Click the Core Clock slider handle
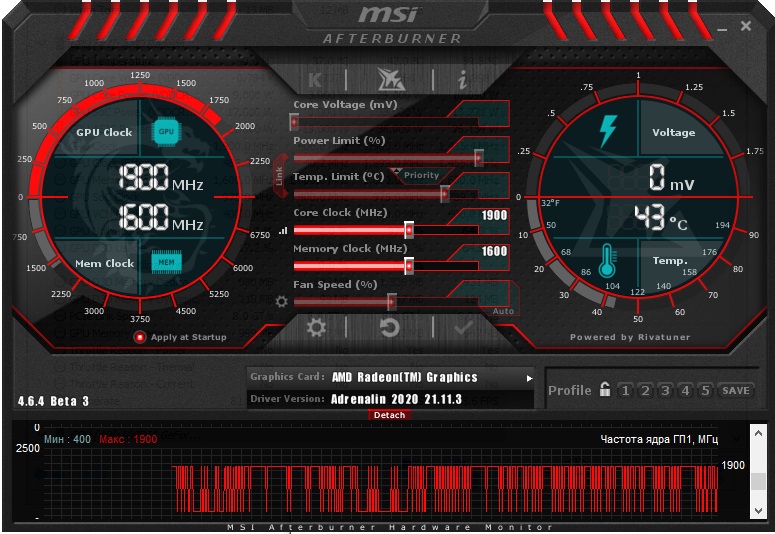This screenshot has height=534, width=775. pyautogui.click(x=409, y=230)
